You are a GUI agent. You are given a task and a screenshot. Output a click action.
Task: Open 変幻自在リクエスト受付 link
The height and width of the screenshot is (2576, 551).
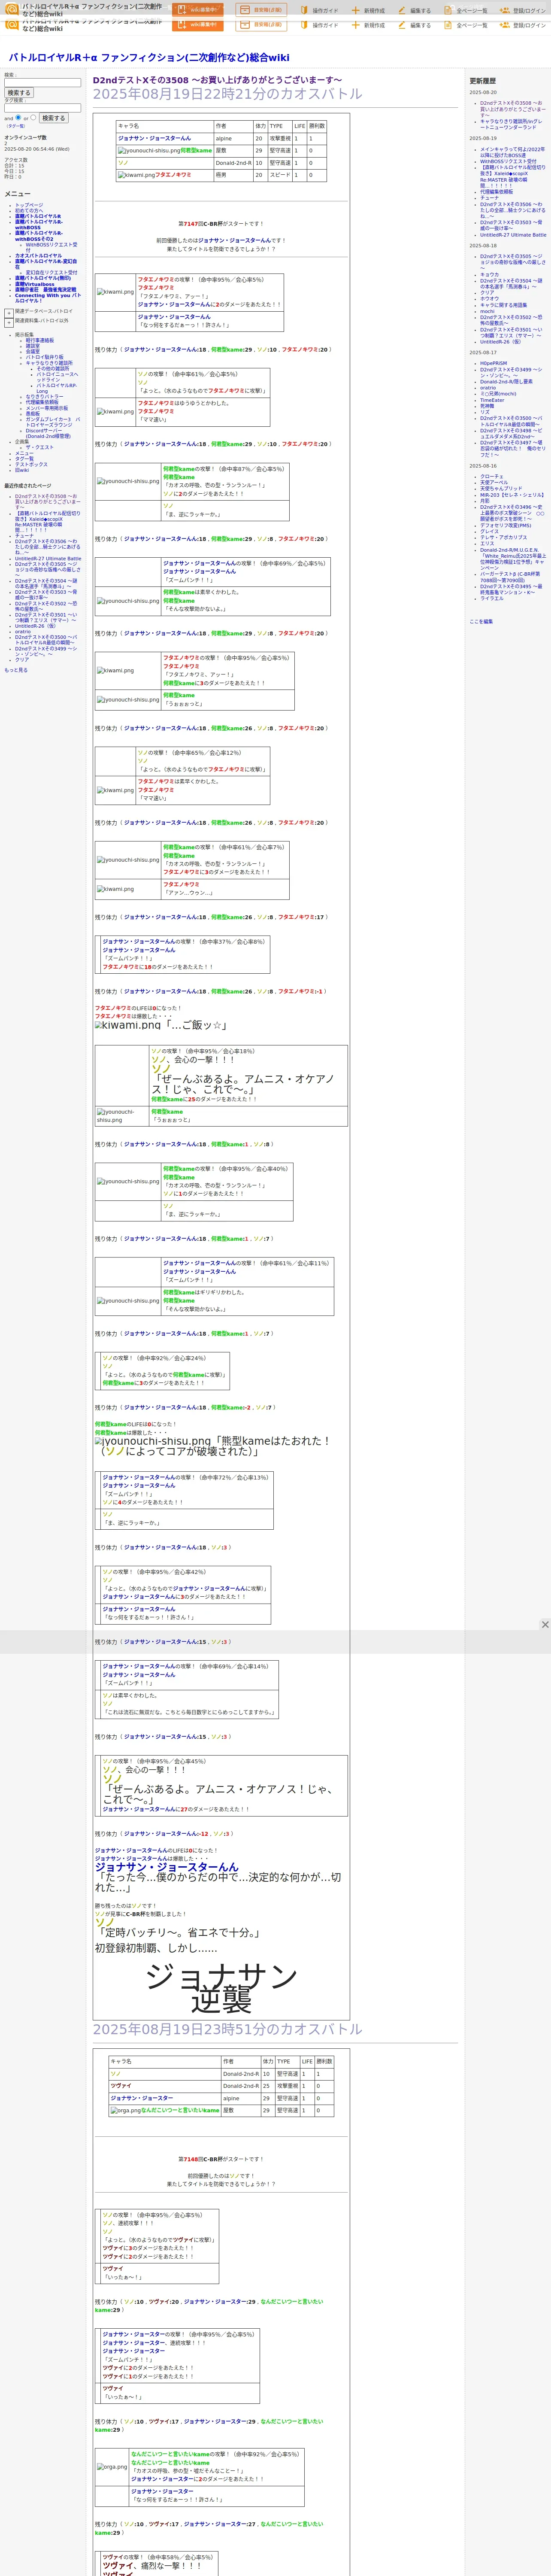(x=51, y=272)
